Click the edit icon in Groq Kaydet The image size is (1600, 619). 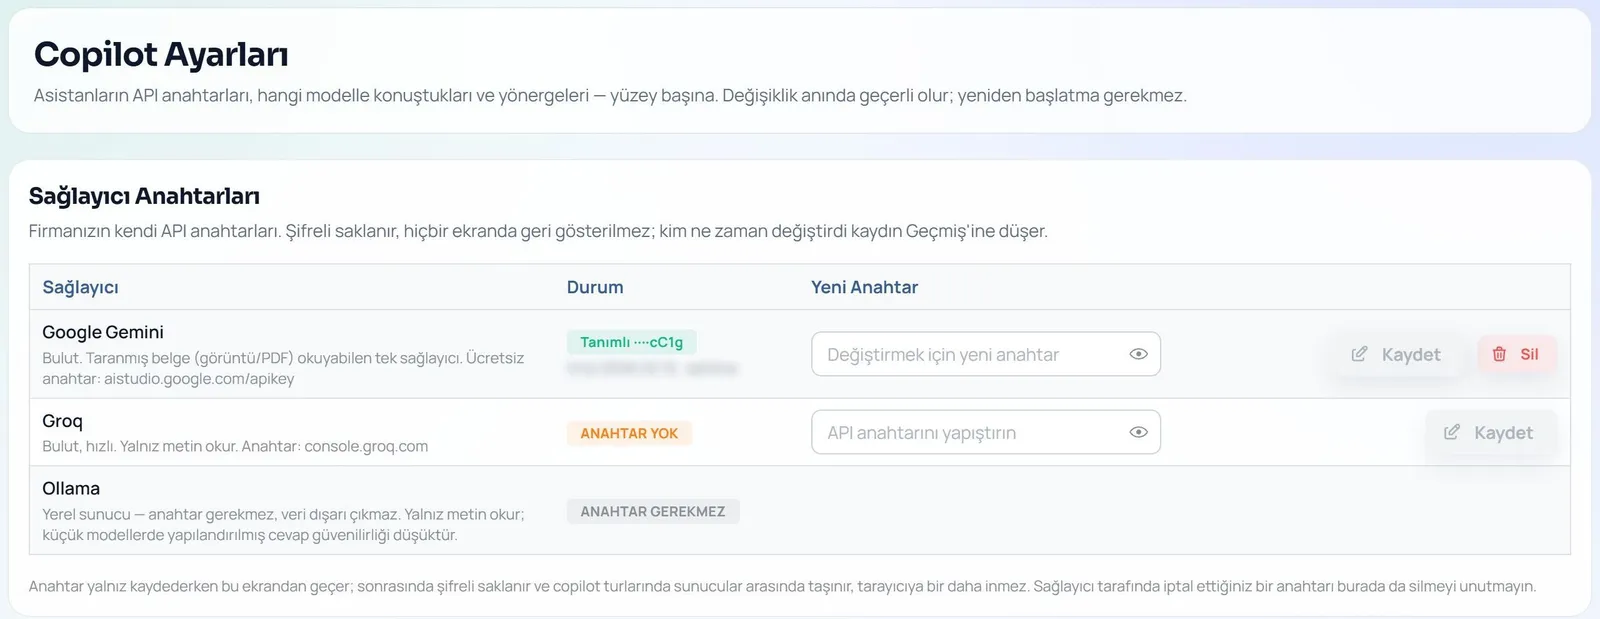click(x=1451, y=432)
